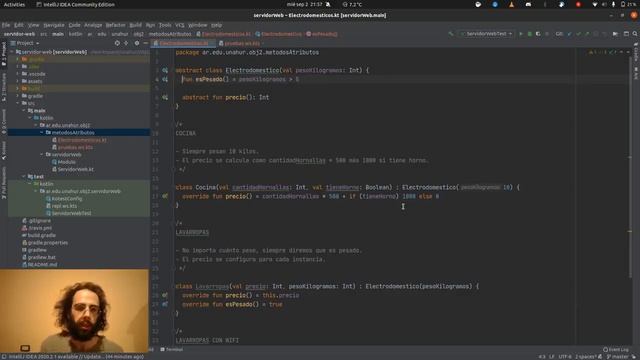Expand the assets folder node
The height and width of the screenshot is (360, 640).
pos(18,81)
